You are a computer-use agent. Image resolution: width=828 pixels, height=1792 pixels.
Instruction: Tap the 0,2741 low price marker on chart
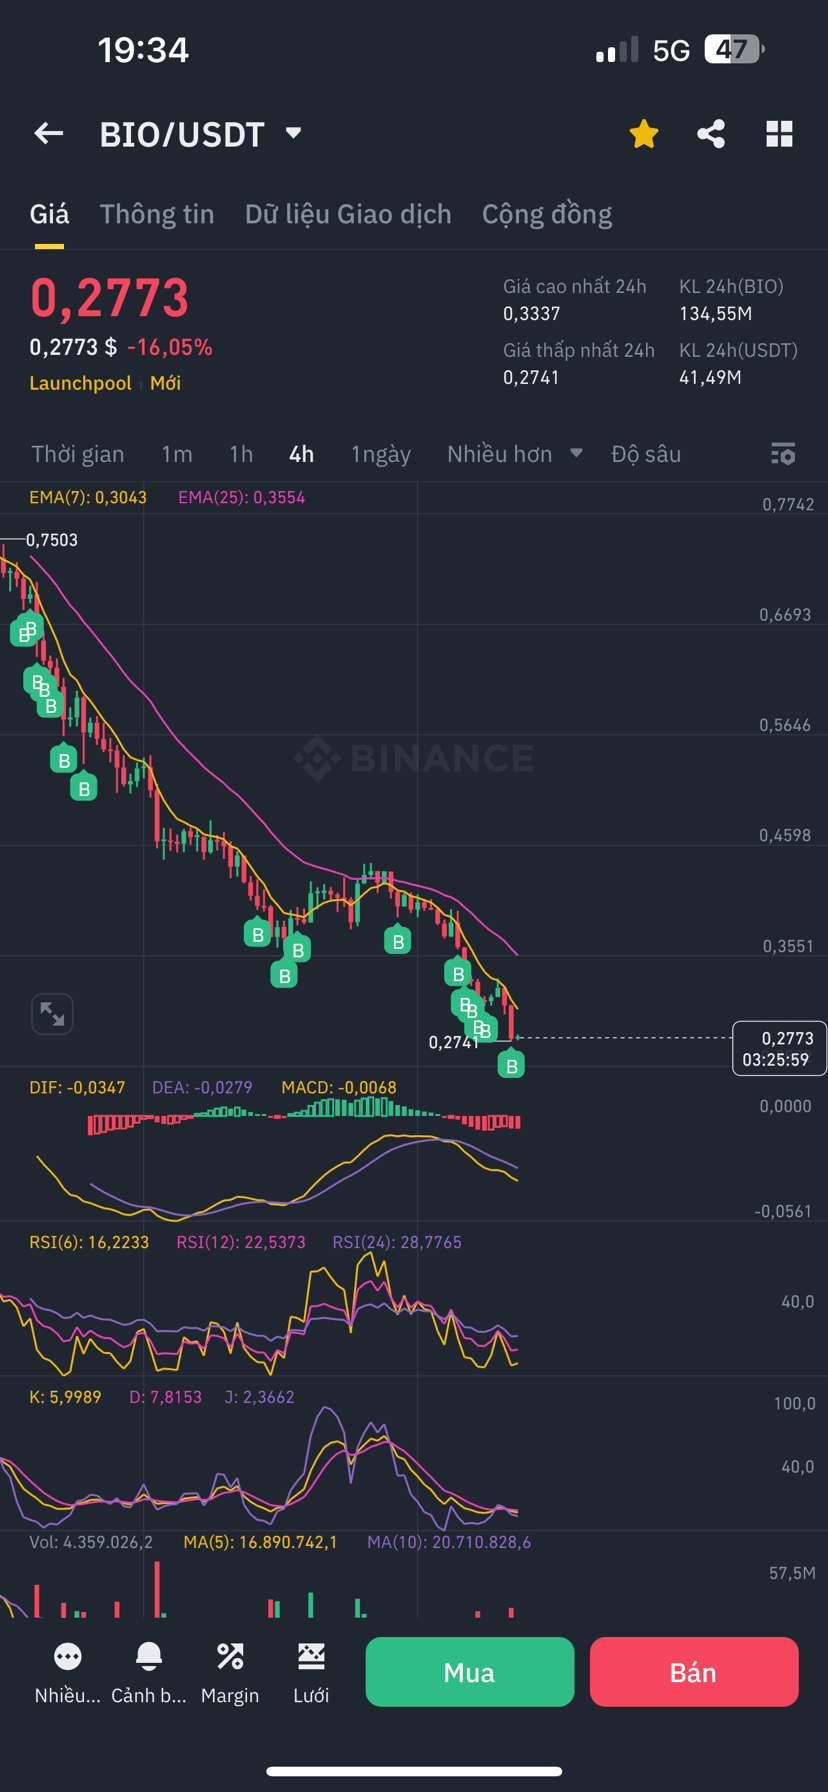455,1042
